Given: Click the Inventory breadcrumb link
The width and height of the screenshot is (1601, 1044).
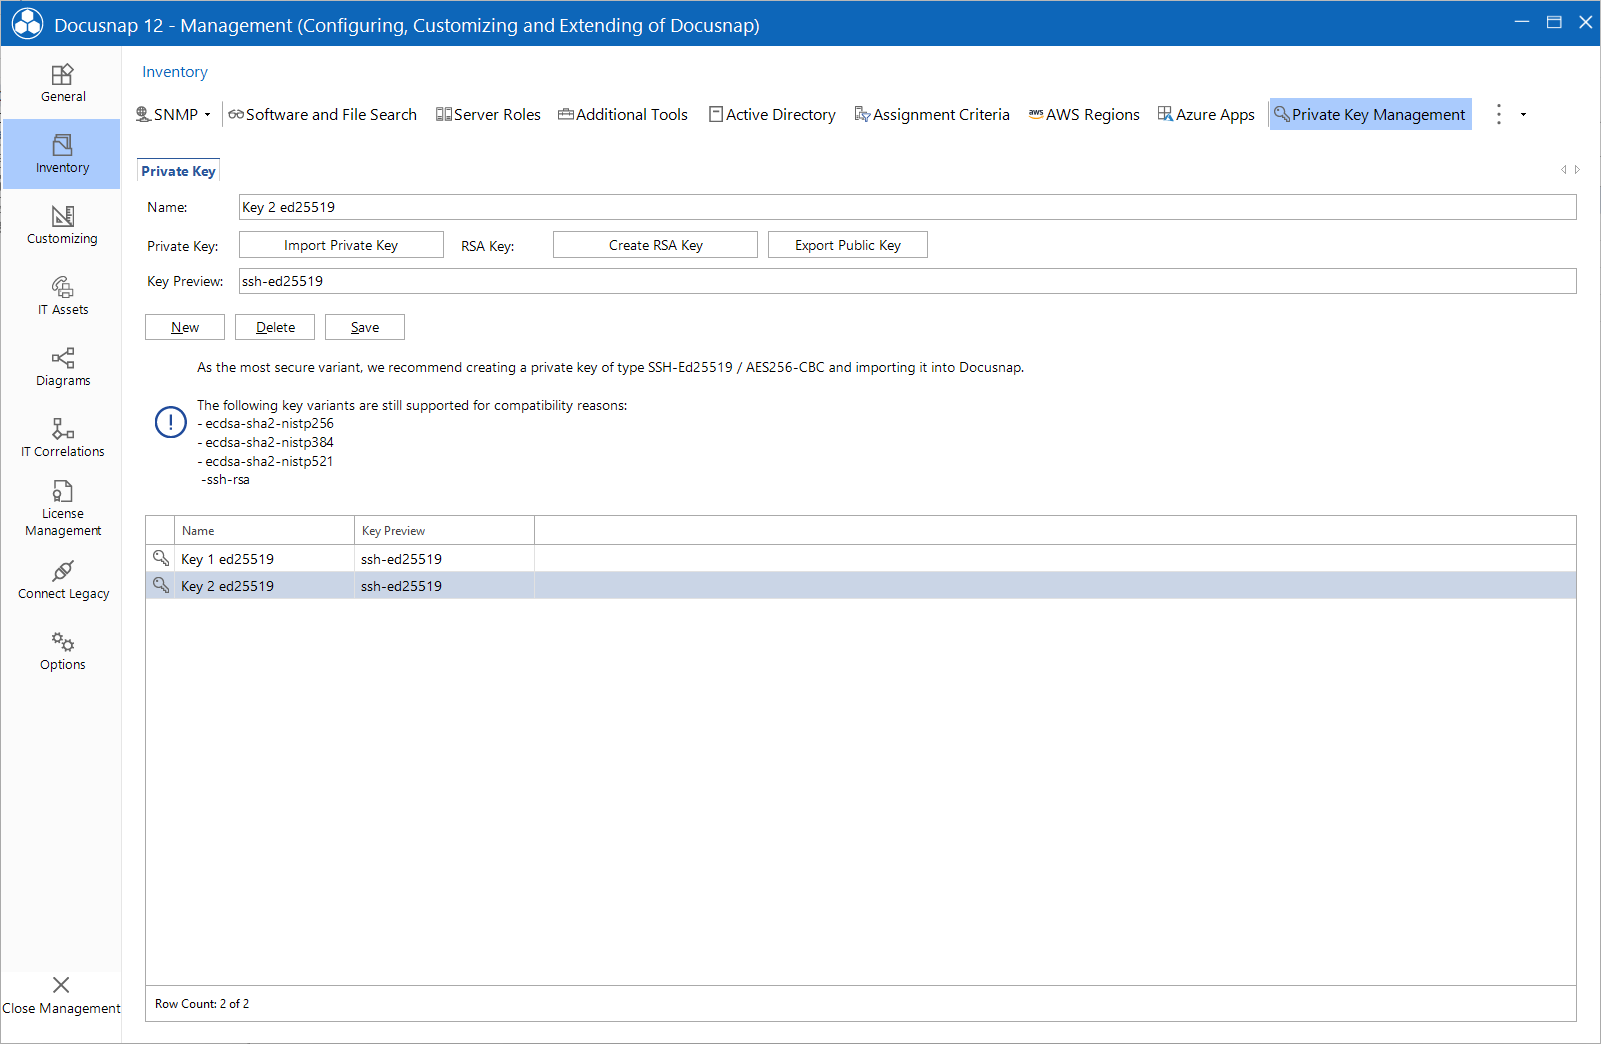Looking at the screenshot, I should [x=175, y=72].
